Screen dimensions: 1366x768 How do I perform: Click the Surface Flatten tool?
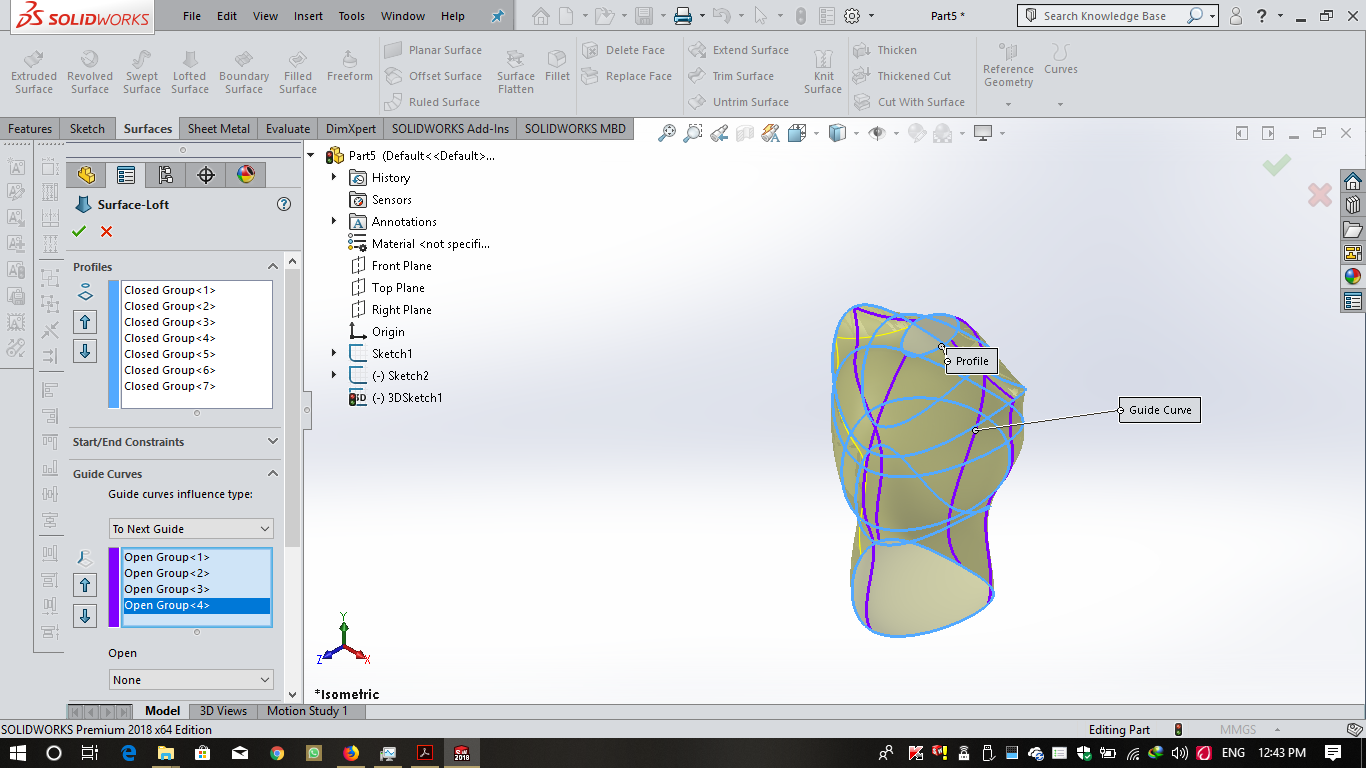pos(516,71)
